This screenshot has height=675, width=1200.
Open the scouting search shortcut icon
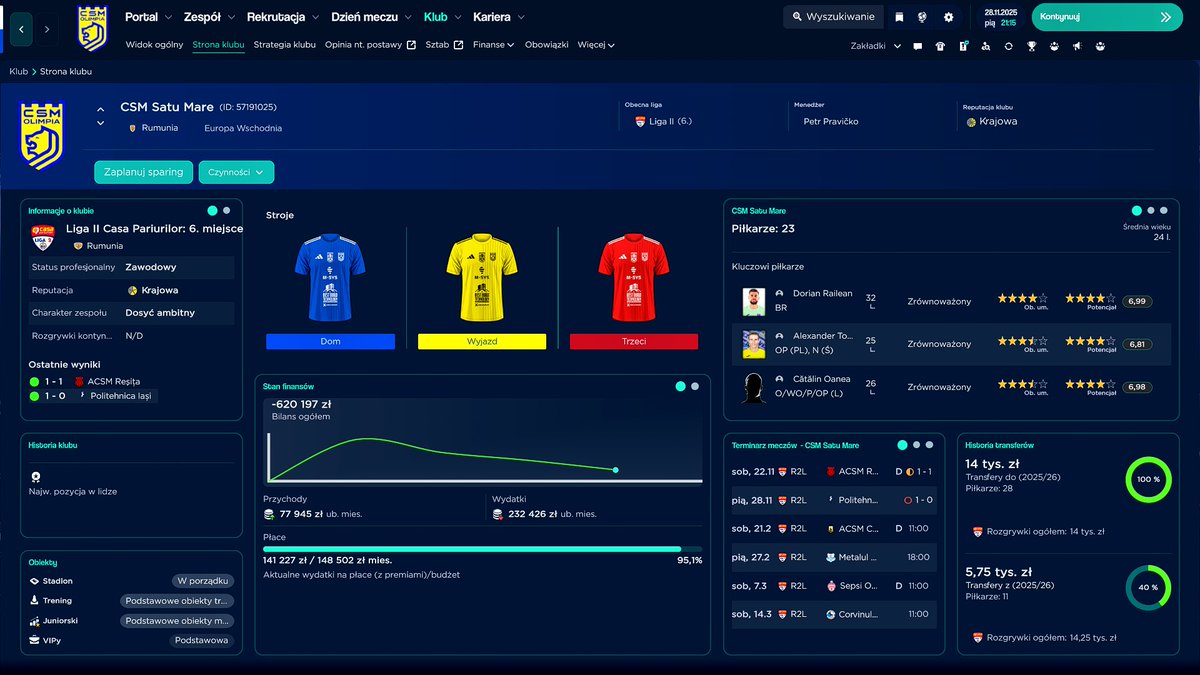986,46
